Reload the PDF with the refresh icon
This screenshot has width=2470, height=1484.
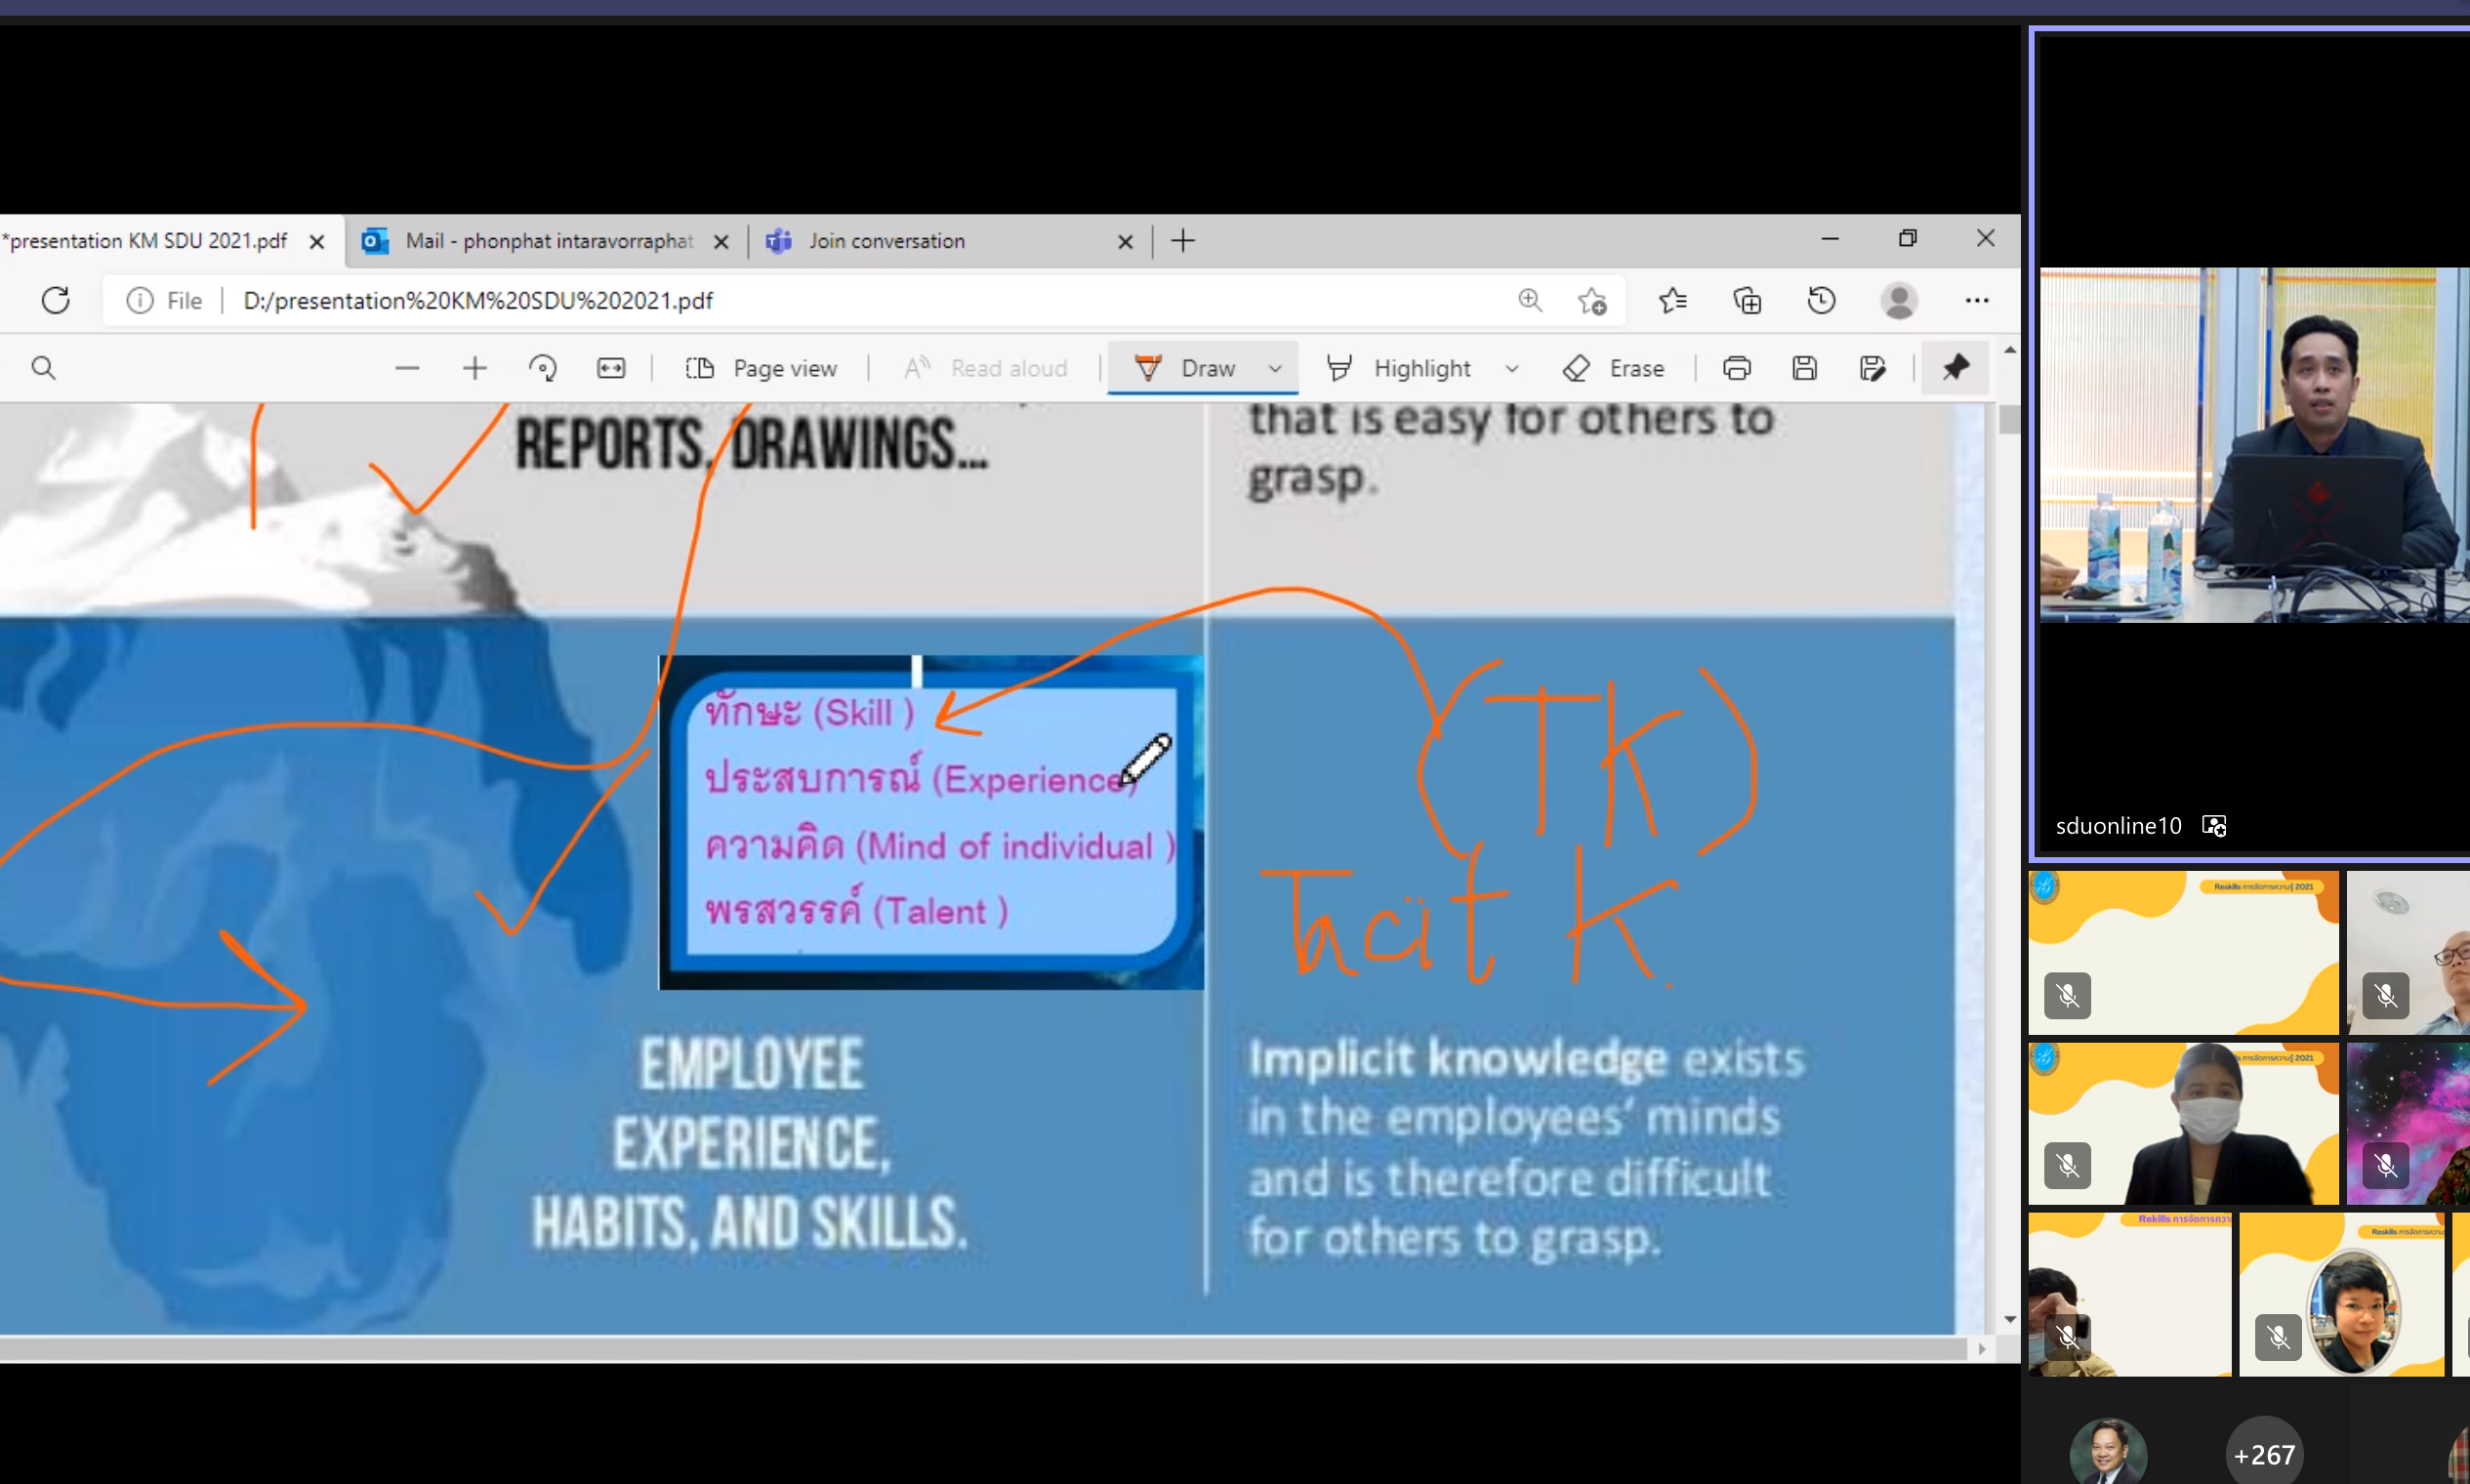click(x=55, y=300)
